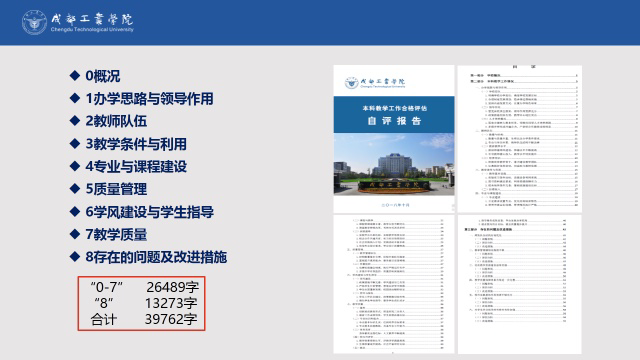Select the 1办学思路与领导作用 item
The width and height of the screenshot is (640, 360).
pos(149,98)
